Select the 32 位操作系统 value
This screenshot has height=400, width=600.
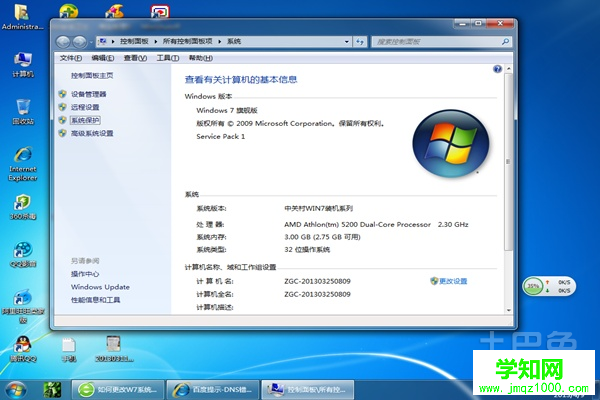click(x=307, y=250)
